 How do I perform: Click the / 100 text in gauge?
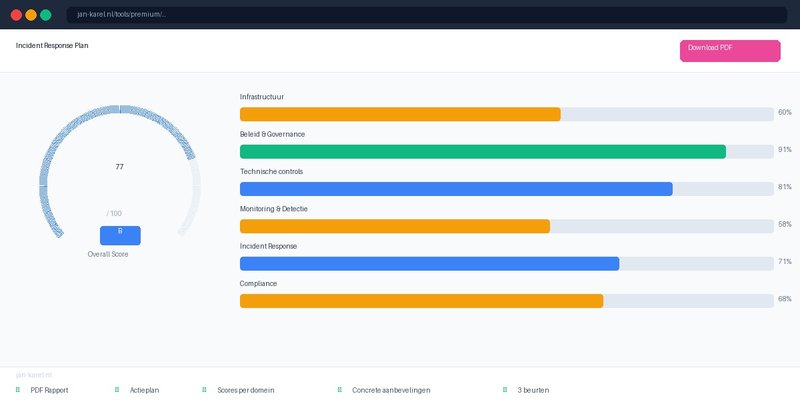click(114, 213)
